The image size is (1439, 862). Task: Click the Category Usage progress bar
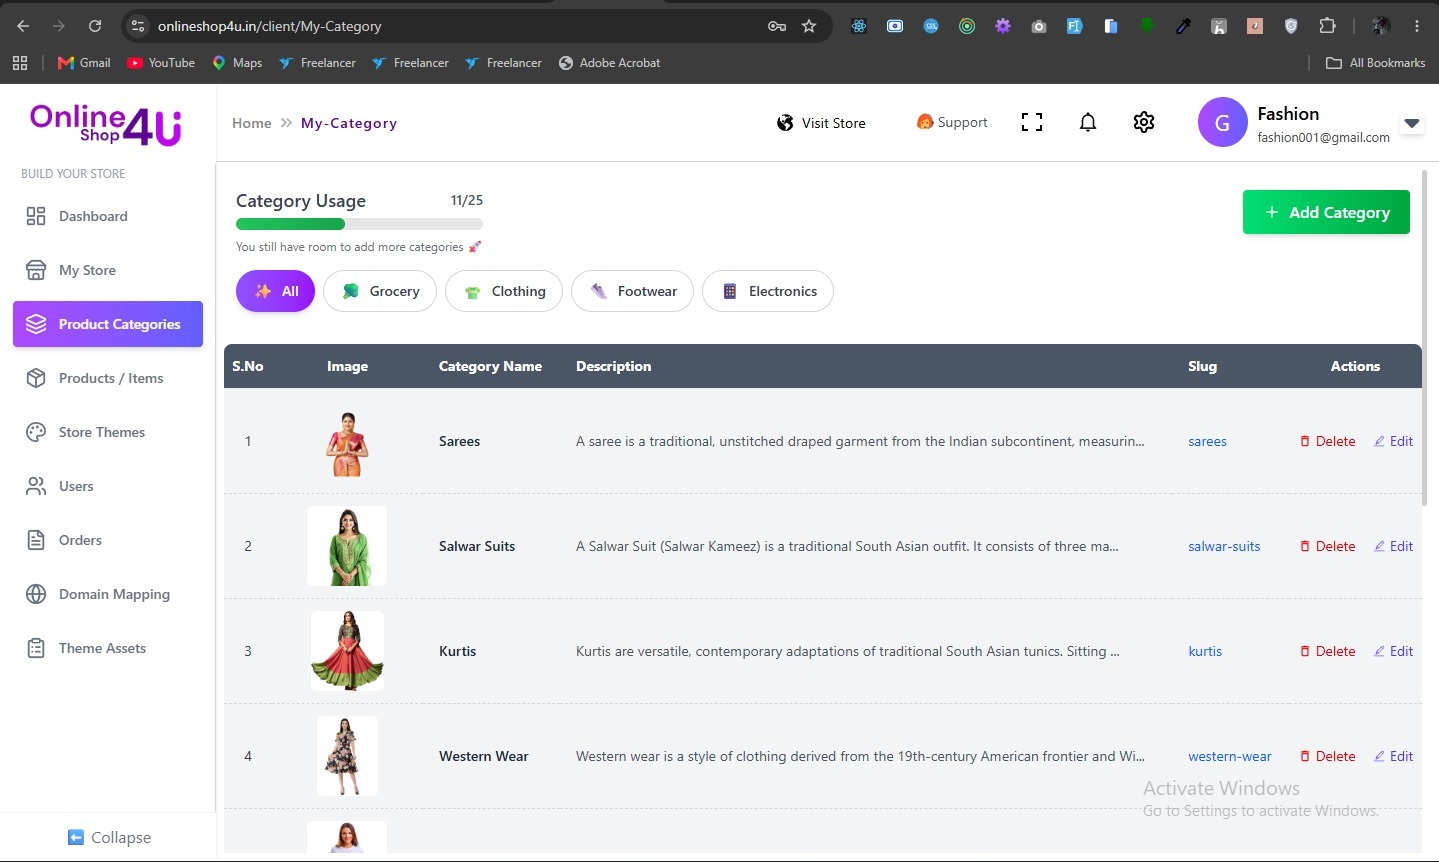(x=359, y=224)
